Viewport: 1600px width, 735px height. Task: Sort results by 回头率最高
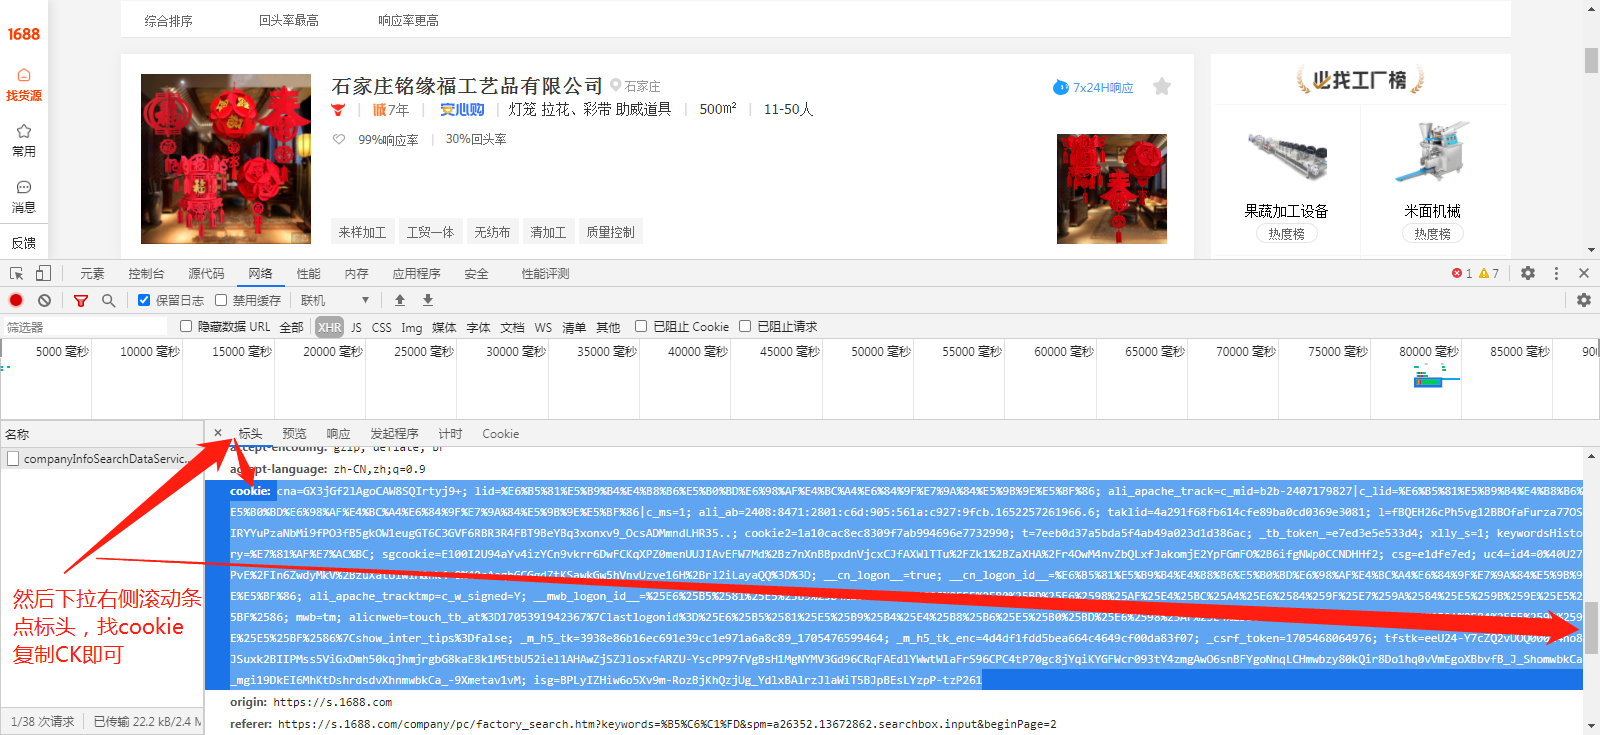[289, 20]
